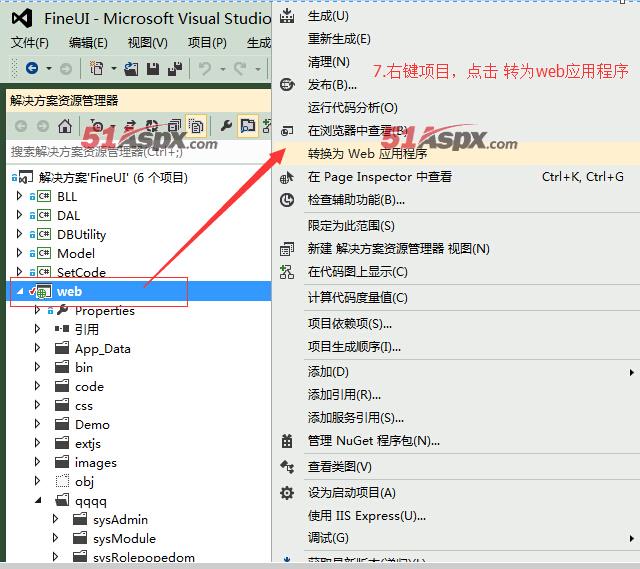Image resolution: width=640 pixels, height=569 pixels.
Task: Open the 项目(P) menu
Action: pyautogui.click(x=207, y=42)
